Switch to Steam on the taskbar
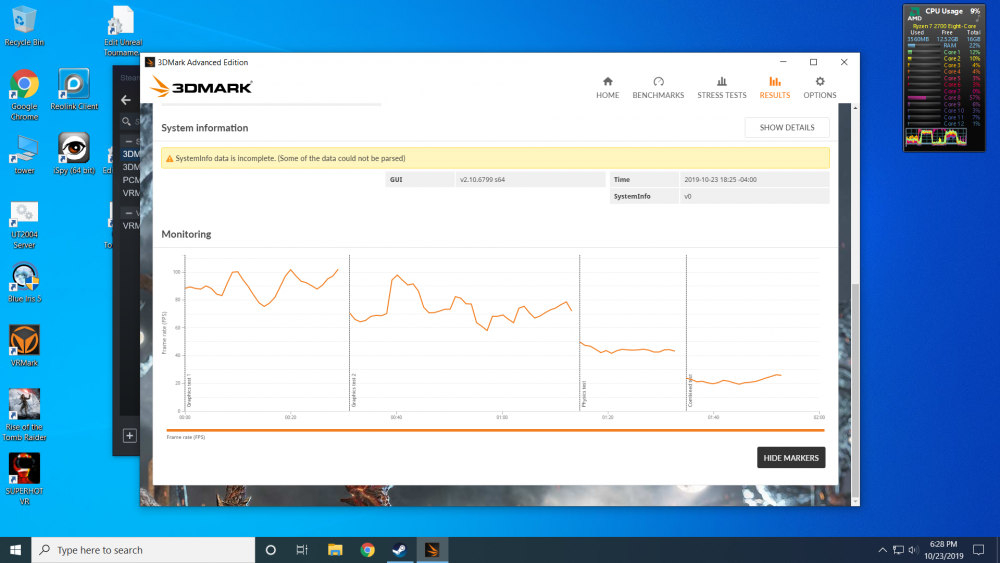 click(400, 550)
